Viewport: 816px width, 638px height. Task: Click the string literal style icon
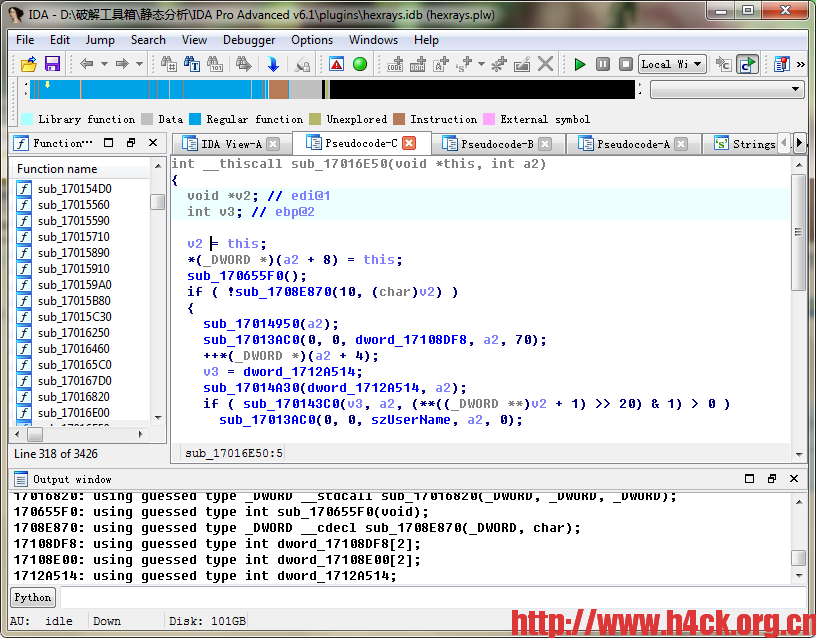(464, 64)
